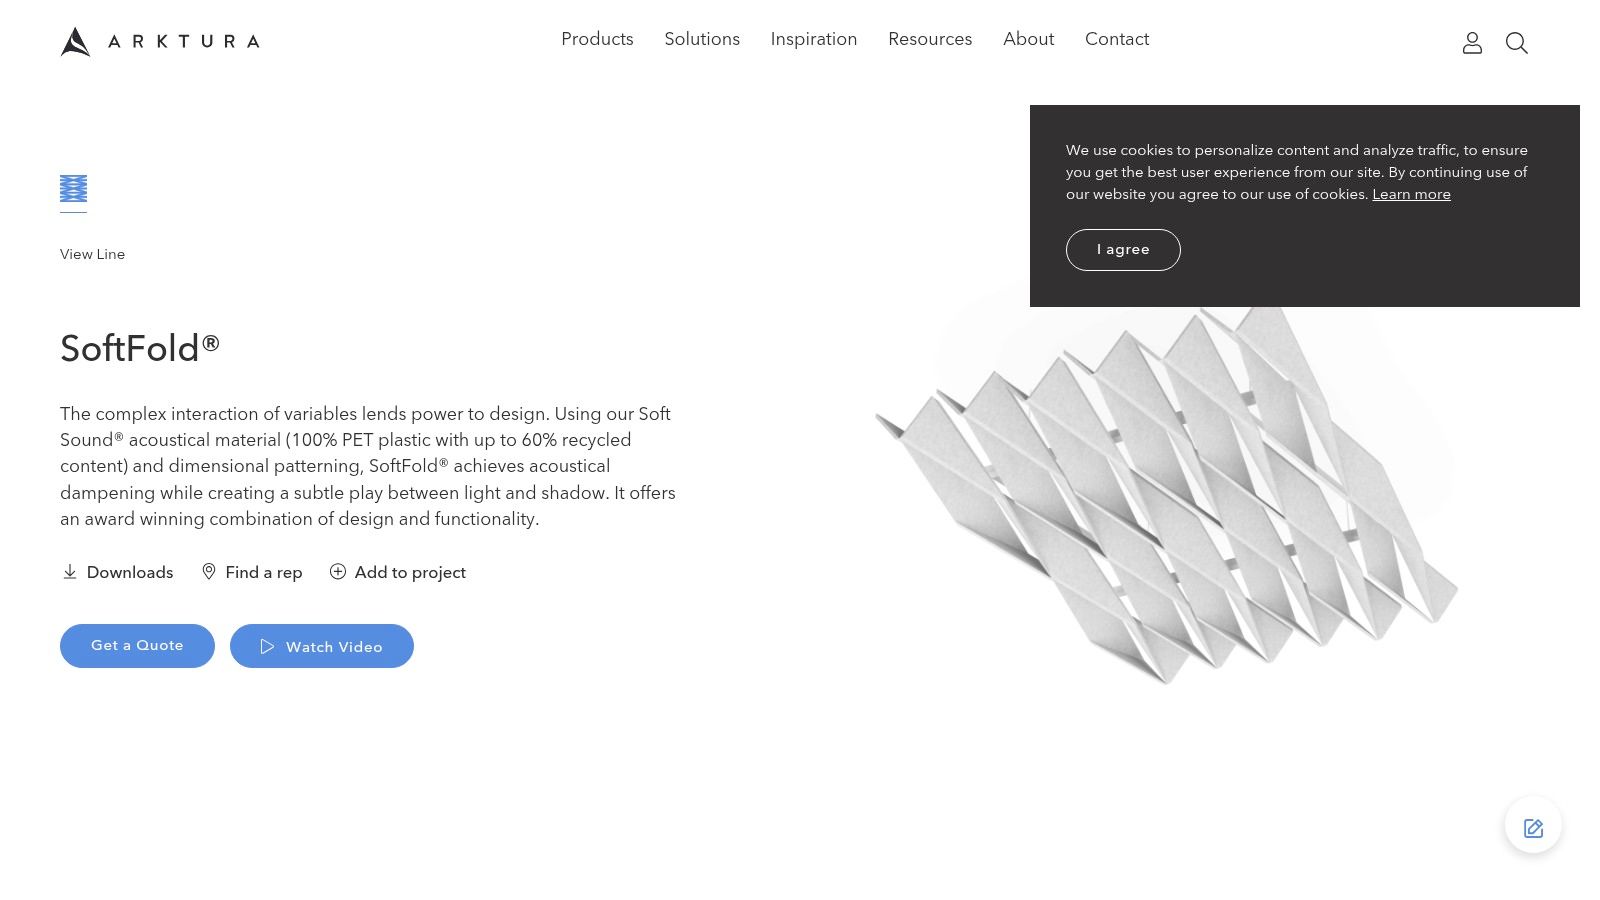Click the Find a rep location pin
The width and height of the screenshot is (1600, 900).
[209, 572]
